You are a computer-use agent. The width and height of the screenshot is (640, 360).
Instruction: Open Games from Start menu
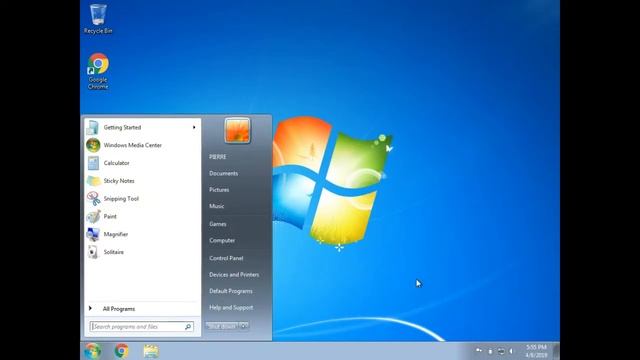tap(218, 224)
